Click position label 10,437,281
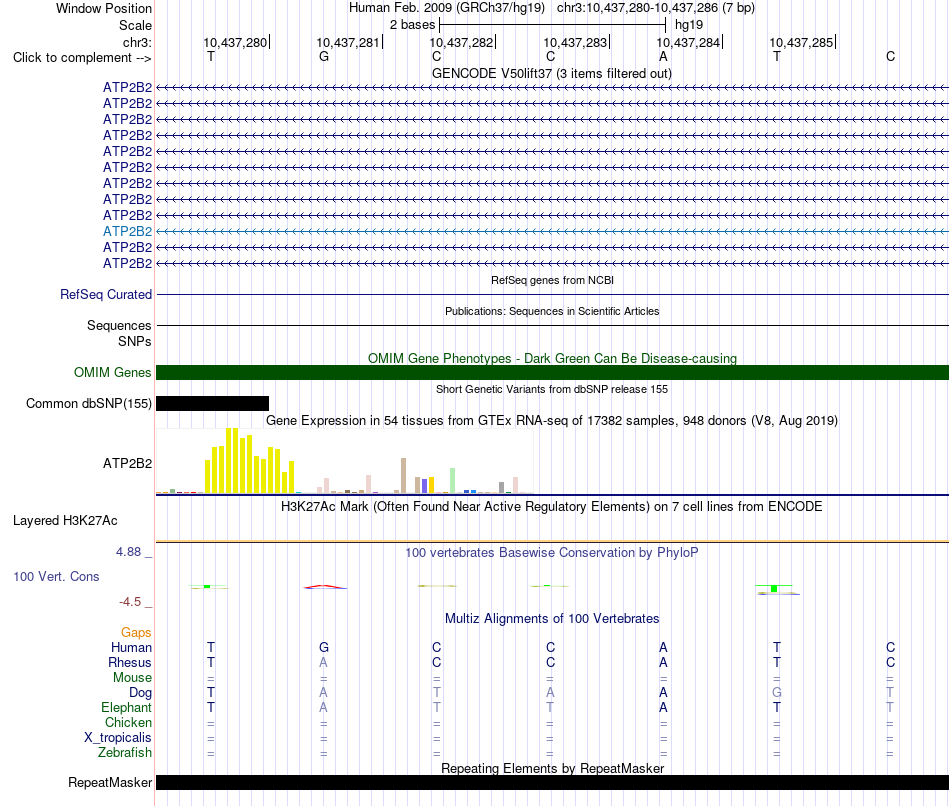The image size is (950, 806). (x=348, y=42)
